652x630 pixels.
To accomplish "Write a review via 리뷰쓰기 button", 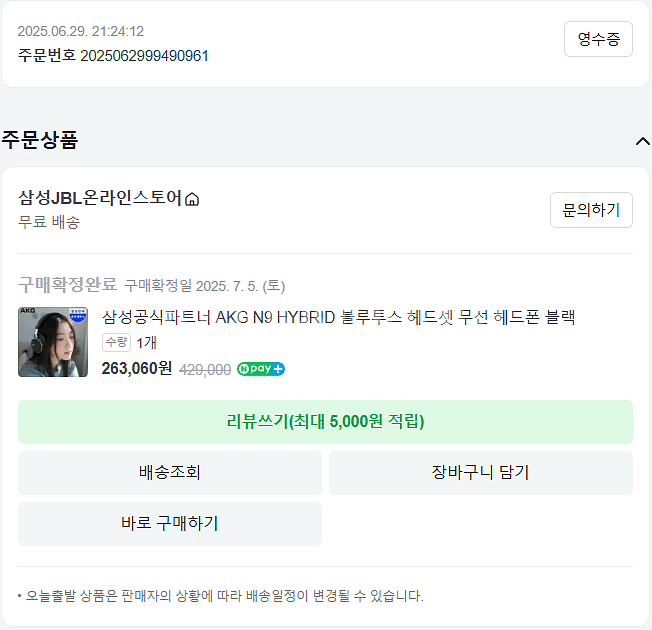I will coord(325,422).
